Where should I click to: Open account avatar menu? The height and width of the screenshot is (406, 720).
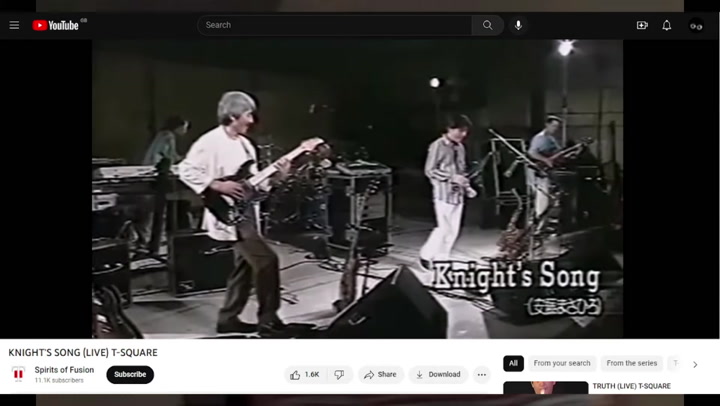pyautogui.click(x=696, y=26)
